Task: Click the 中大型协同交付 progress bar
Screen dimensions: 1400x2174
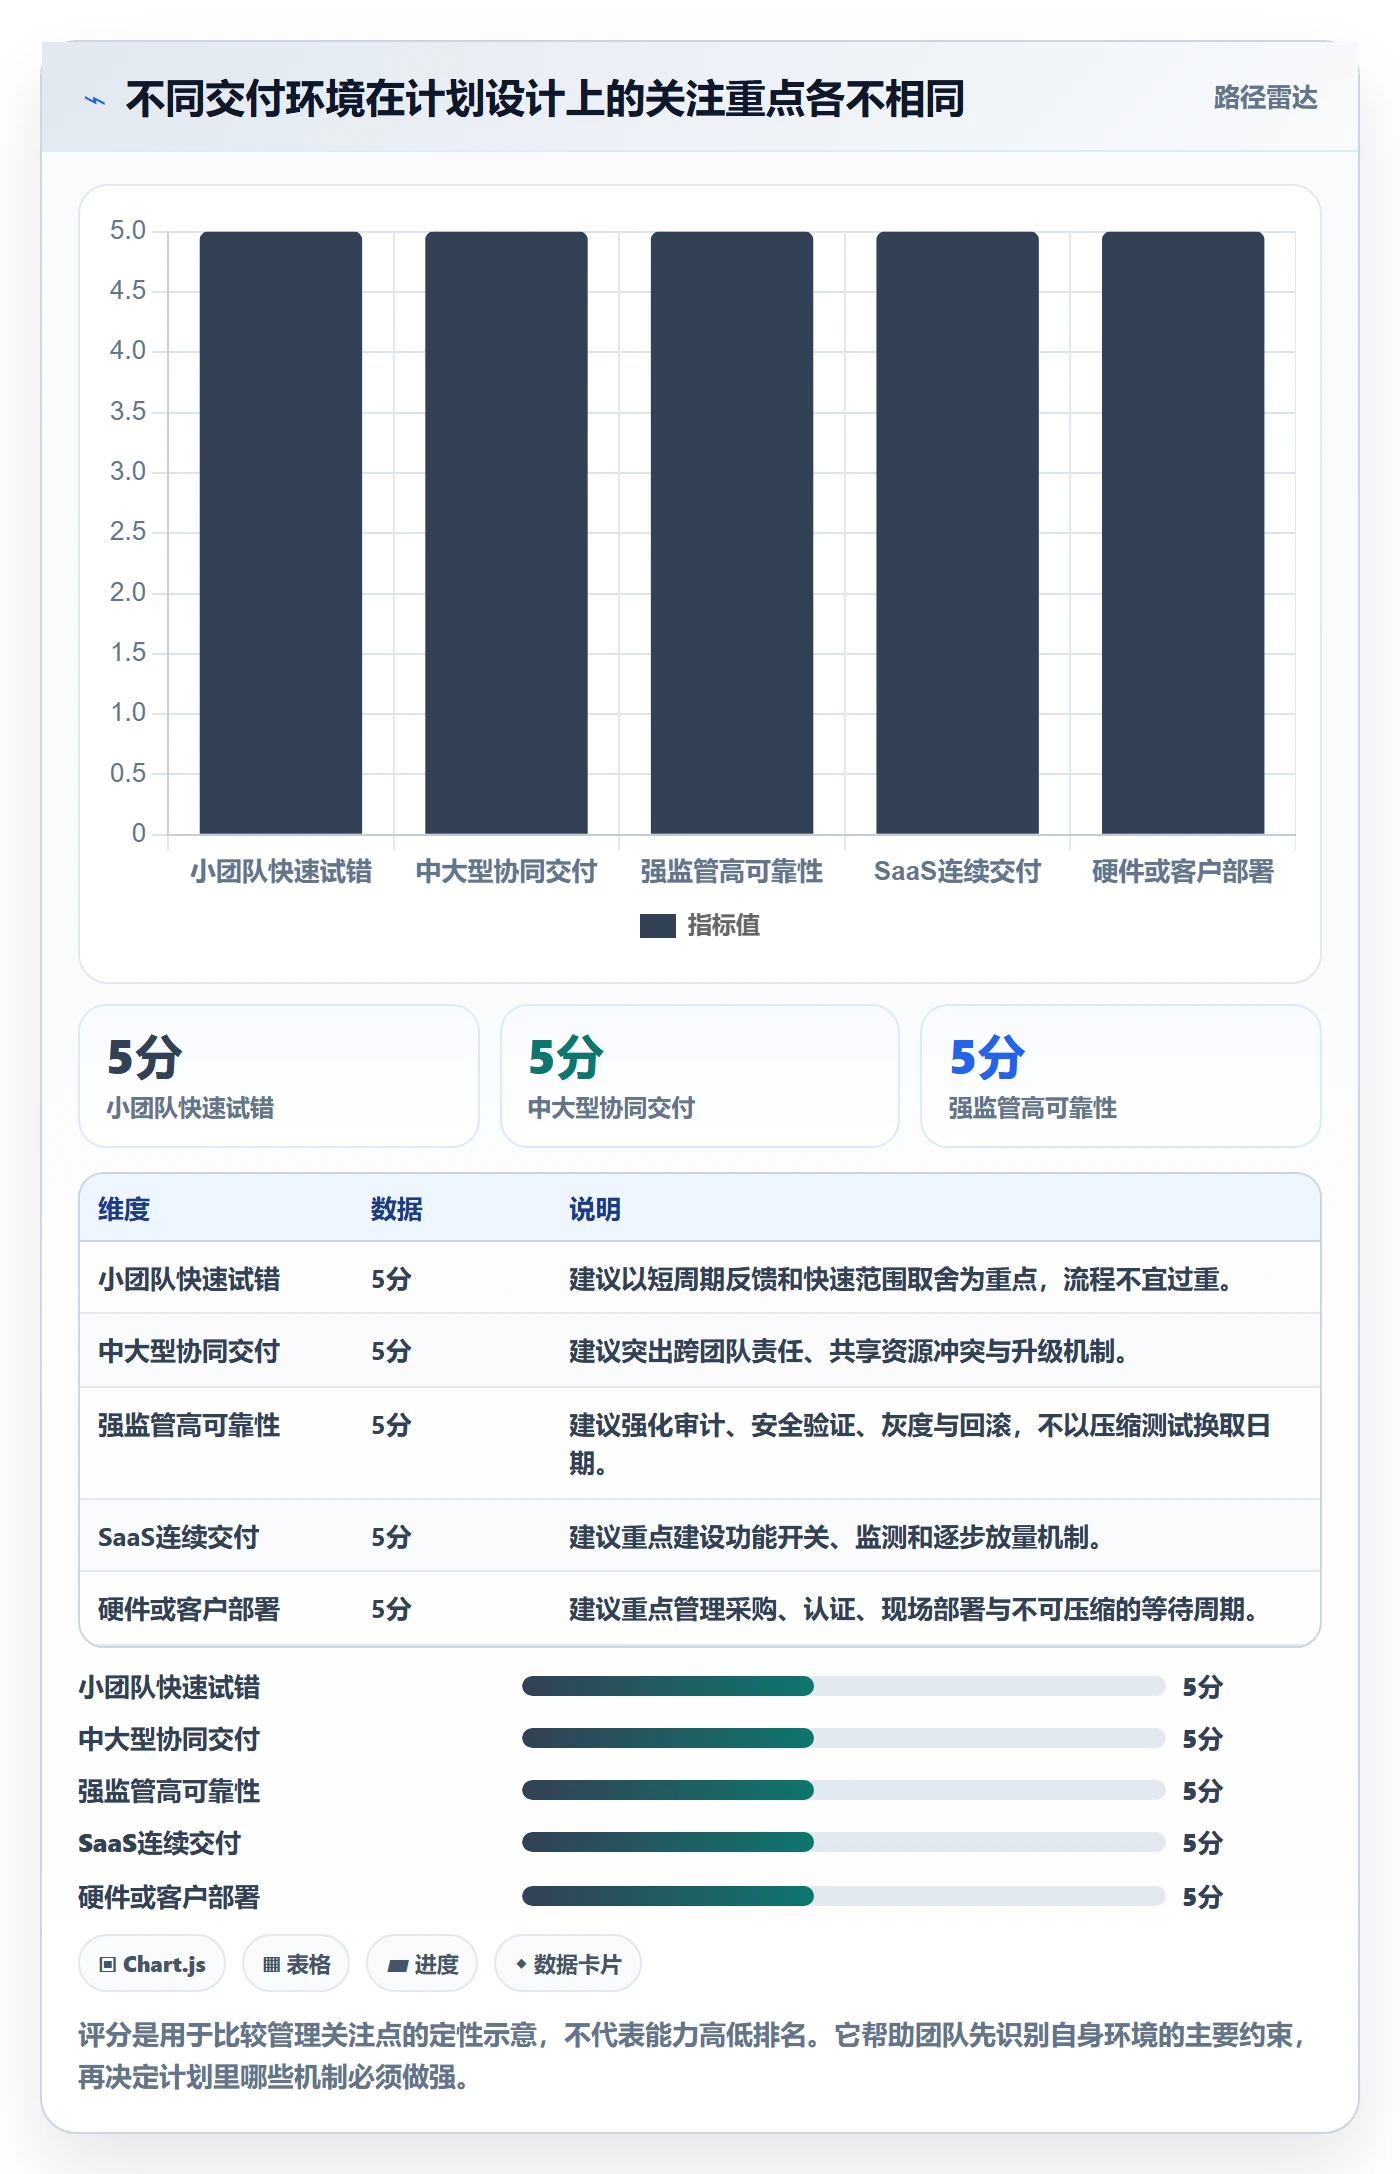Action: click(844, 1739)
